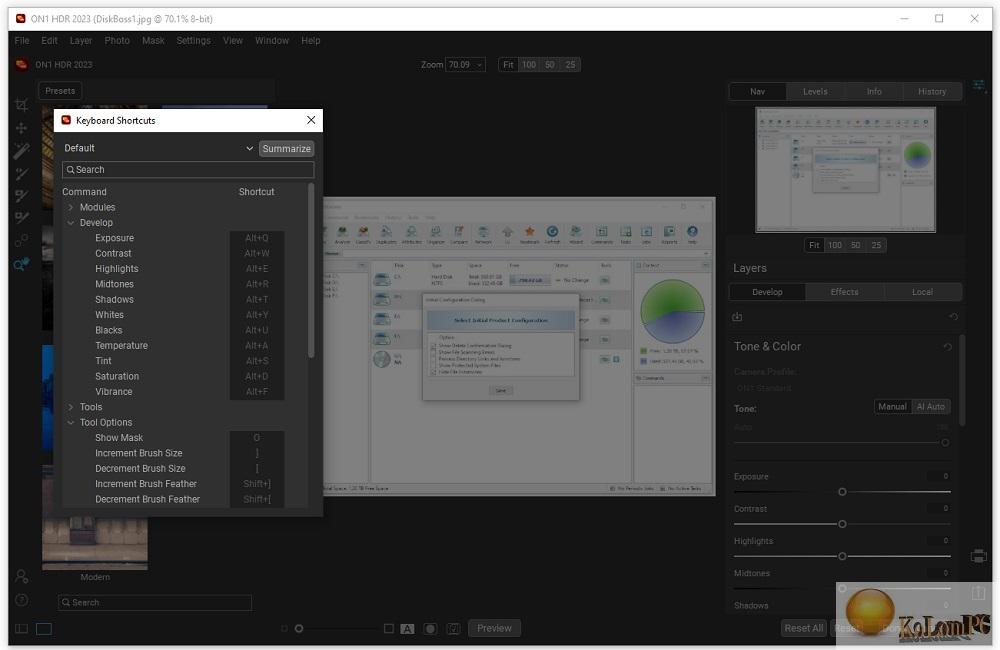Click the panel settings sliders icon top right
The image size is (1000, 650).
point(980,85)
